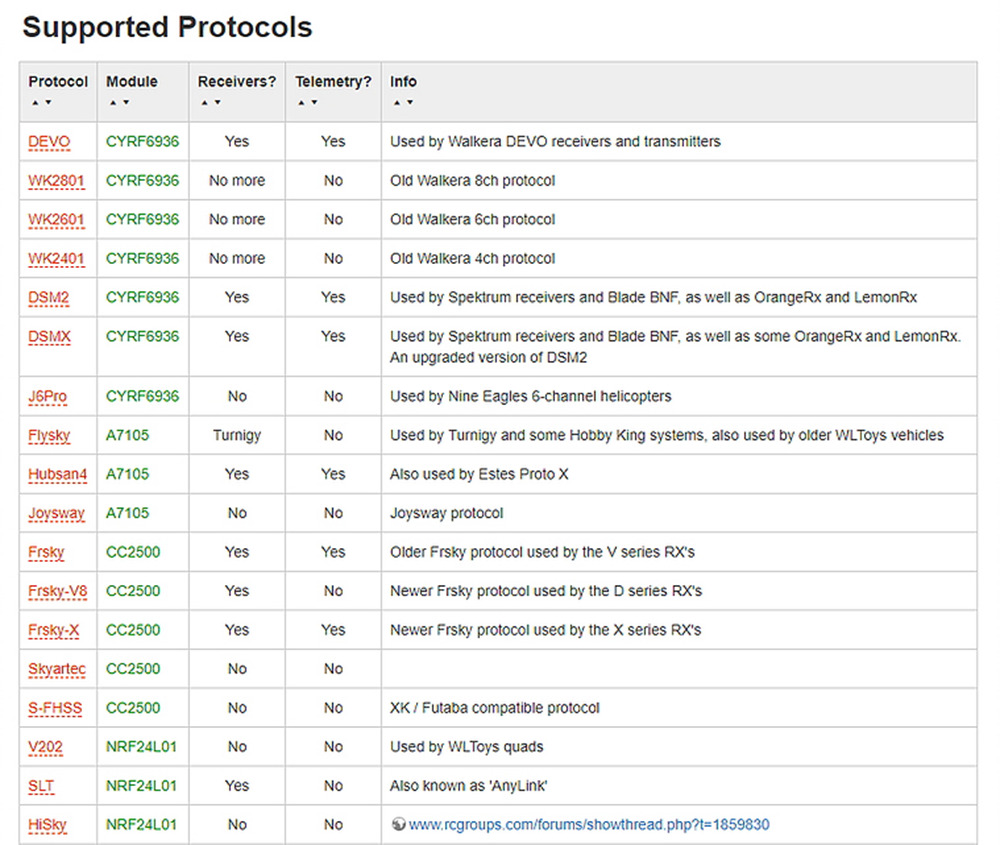Image resolution: width=1000 pixels, height=845 pixels.
Task: Open the DSMX protocol link
Action: [49, 336]
